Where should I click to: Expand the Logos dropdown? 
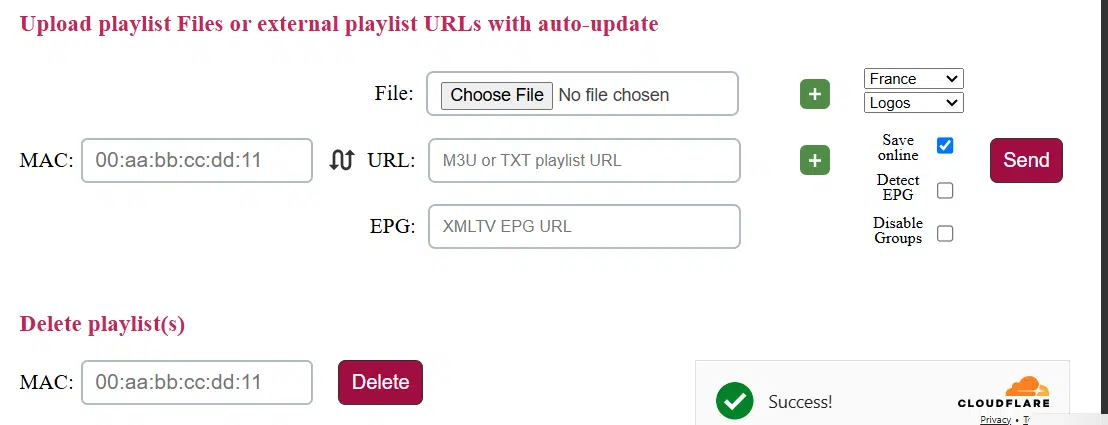912,102
